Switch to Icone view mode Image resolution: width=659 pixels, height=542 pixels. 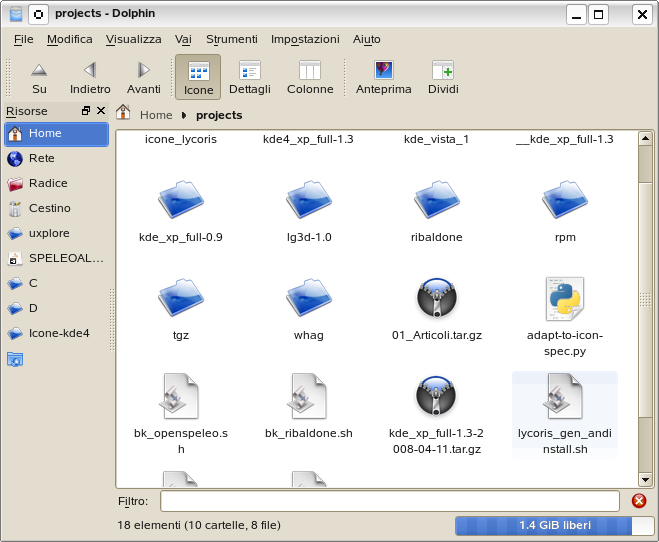click(198, 77)
